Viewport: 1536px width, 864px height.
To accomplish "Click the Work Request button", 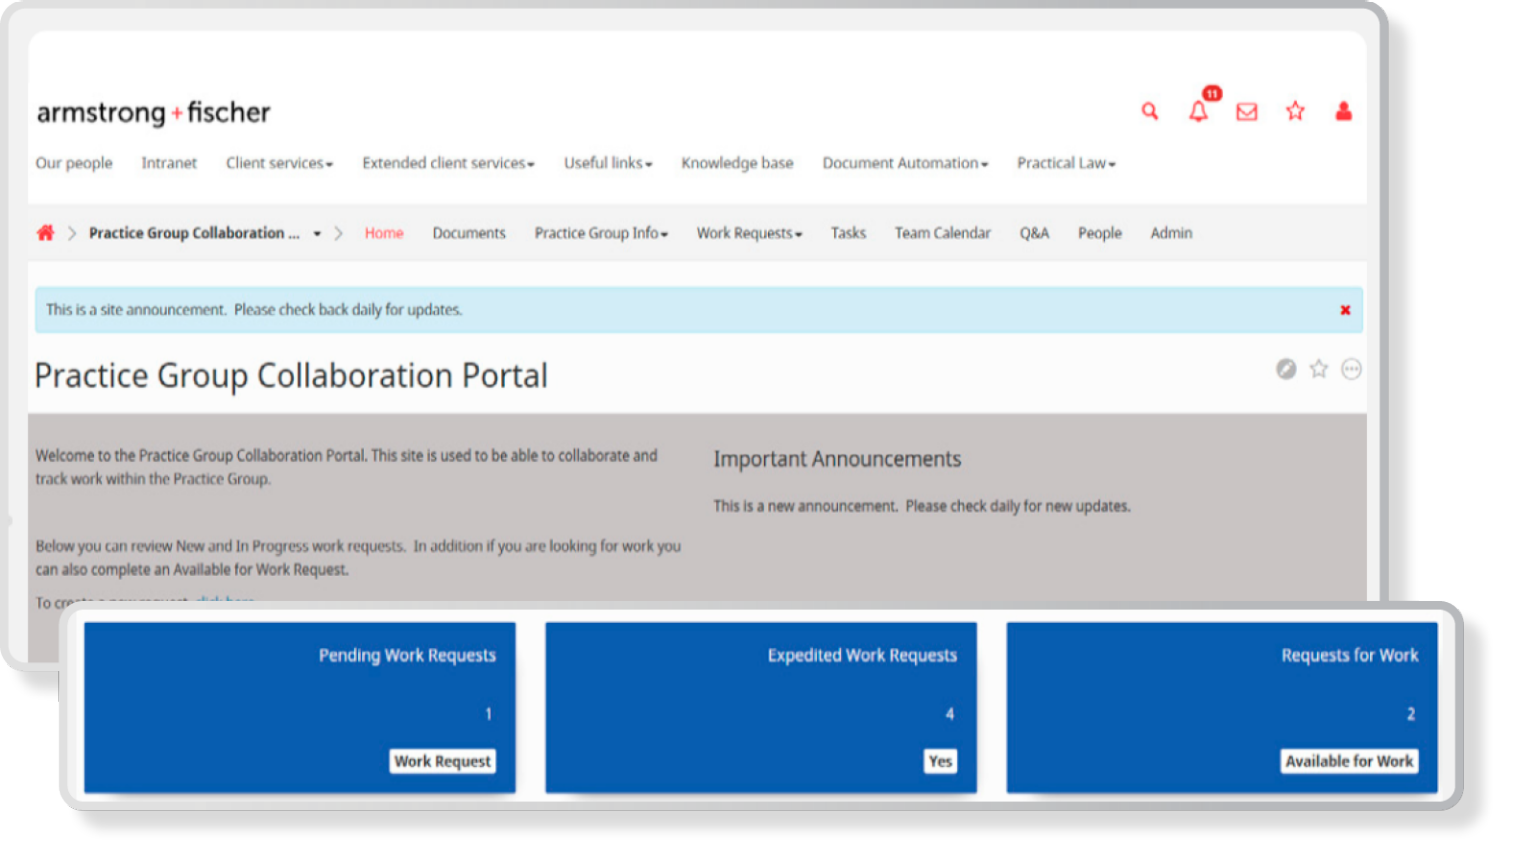I will coord(442,761).
